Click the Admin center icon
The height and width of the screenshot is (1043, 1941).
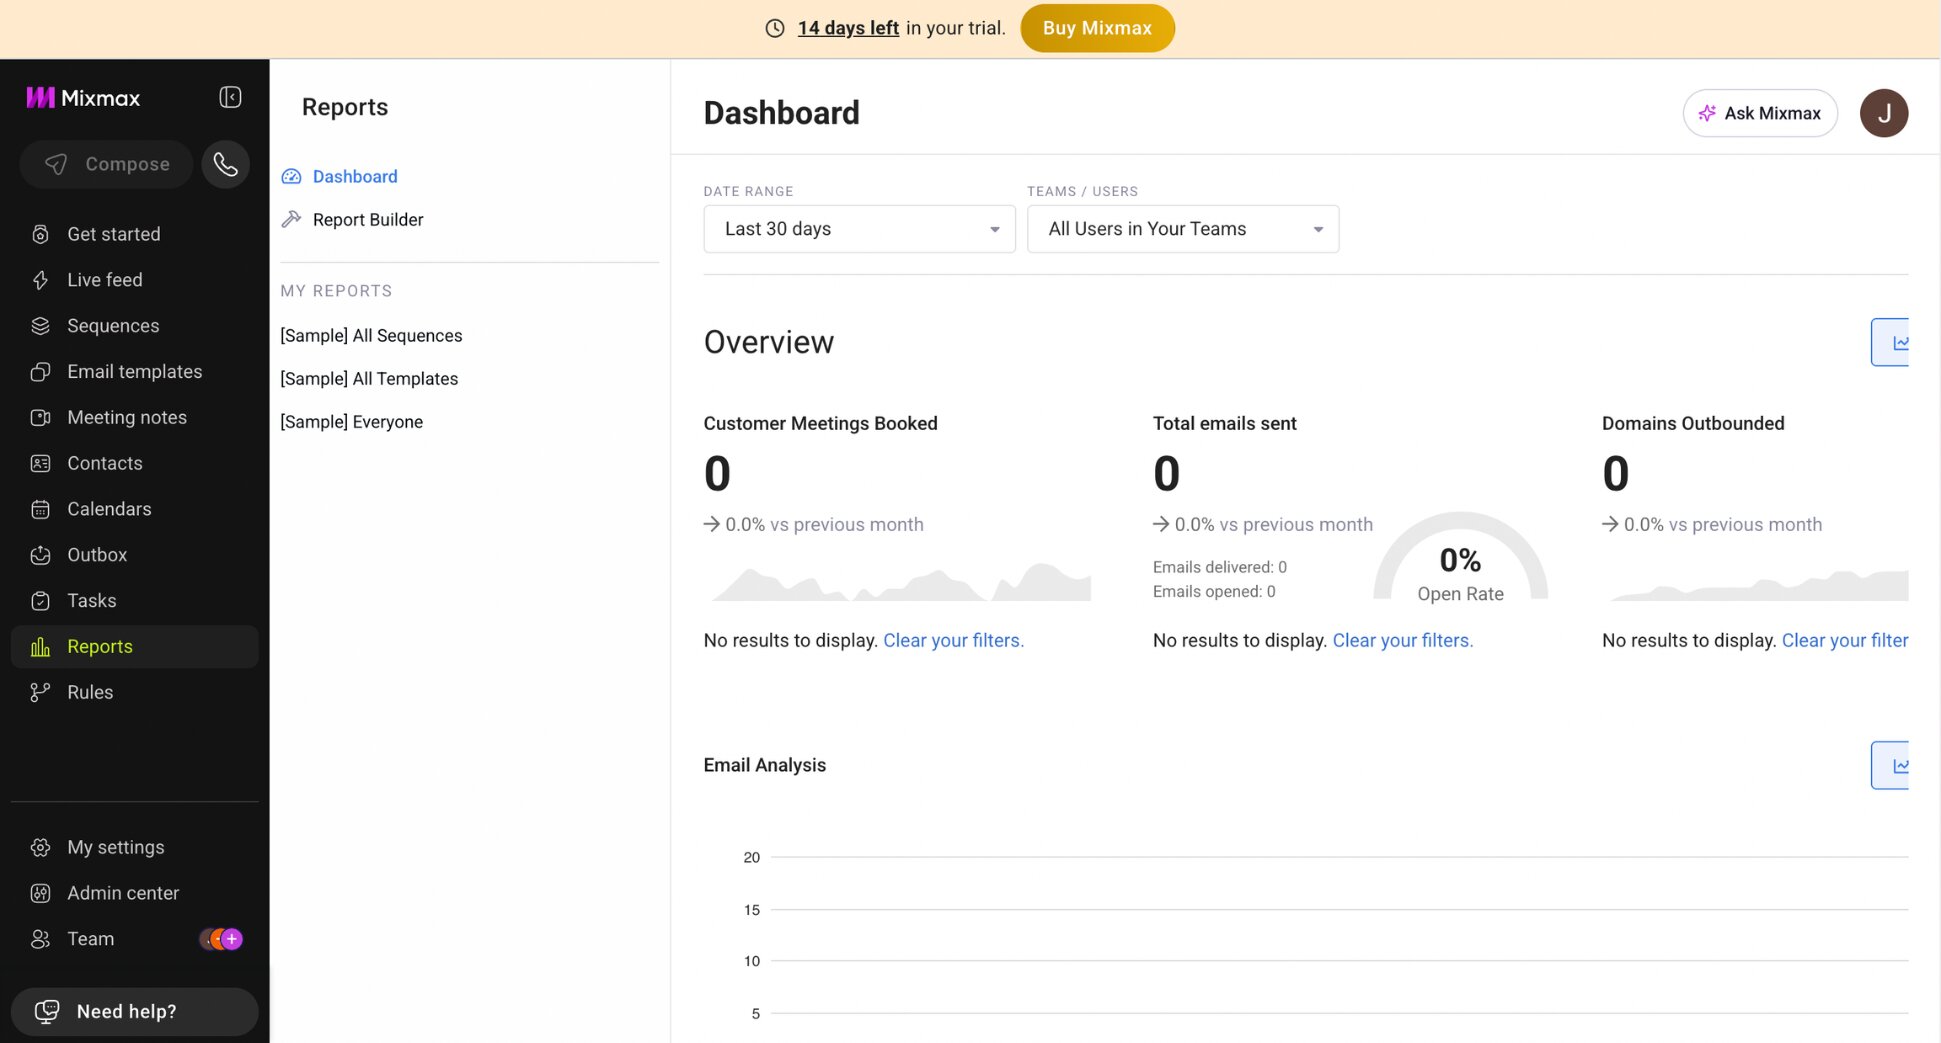coord(40,893)
